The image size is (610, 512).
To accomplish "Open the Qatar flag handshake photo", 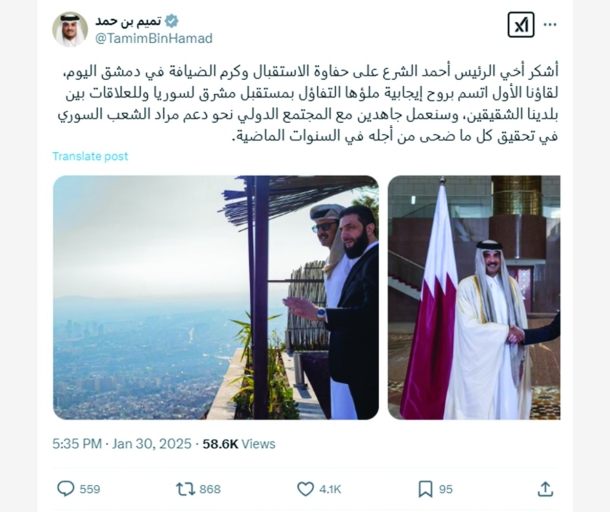I will (474, 297).
